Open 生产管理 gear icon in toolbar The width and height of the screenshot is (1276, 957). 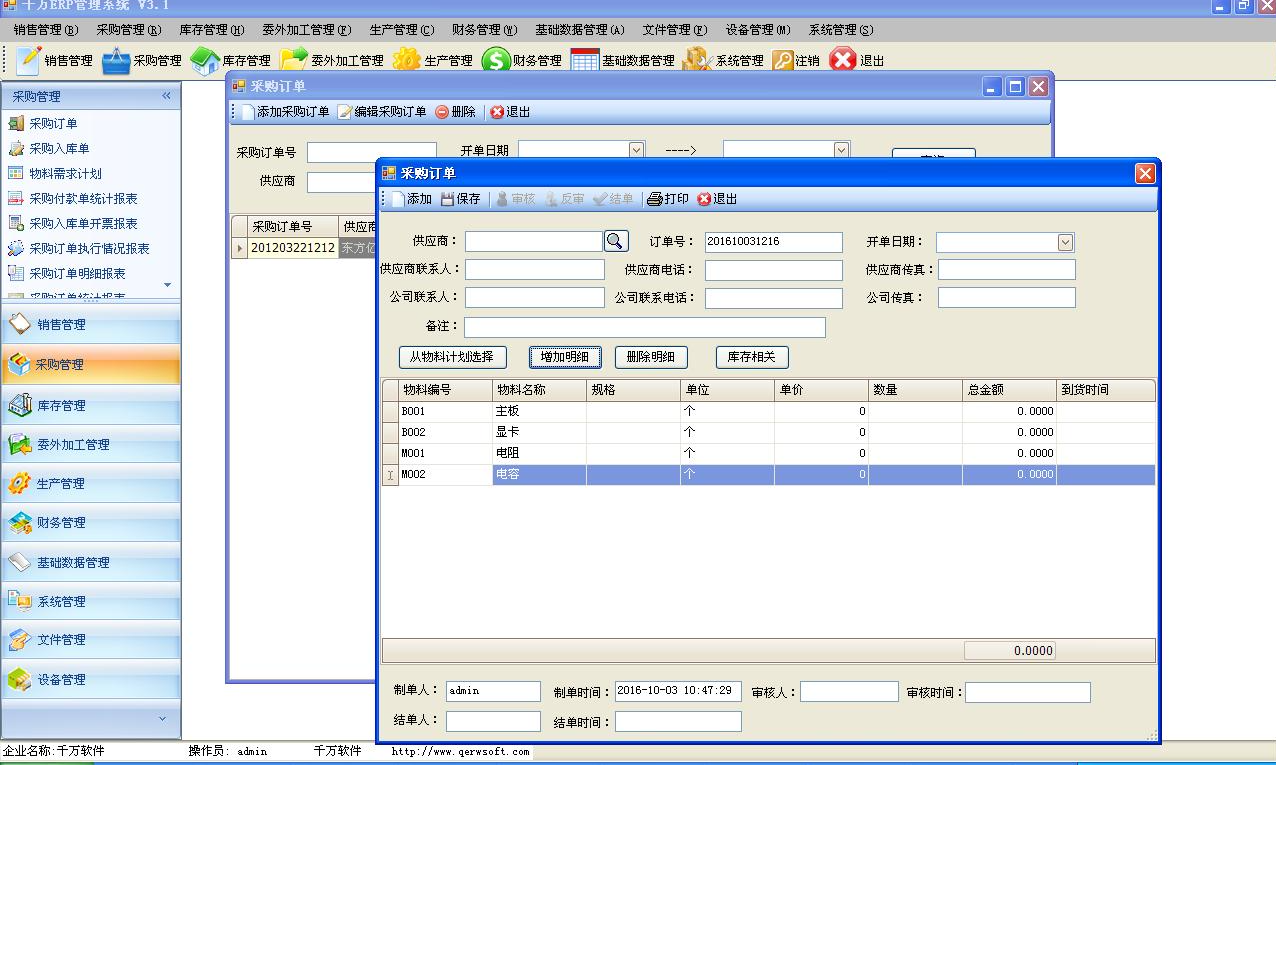(x=406, y=60)
